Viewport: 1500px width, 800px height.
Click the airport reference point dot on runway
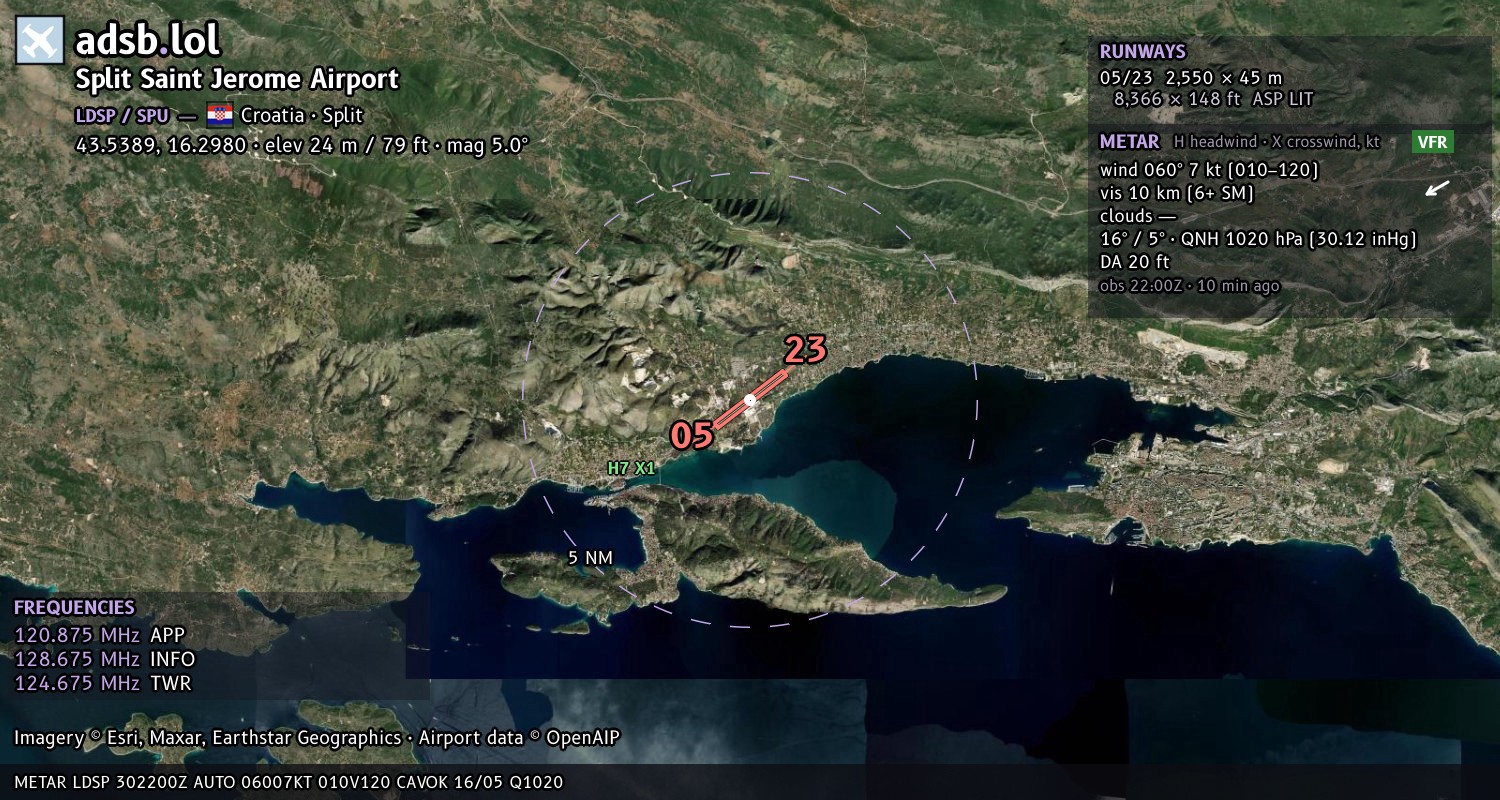[x=750, y=399]
